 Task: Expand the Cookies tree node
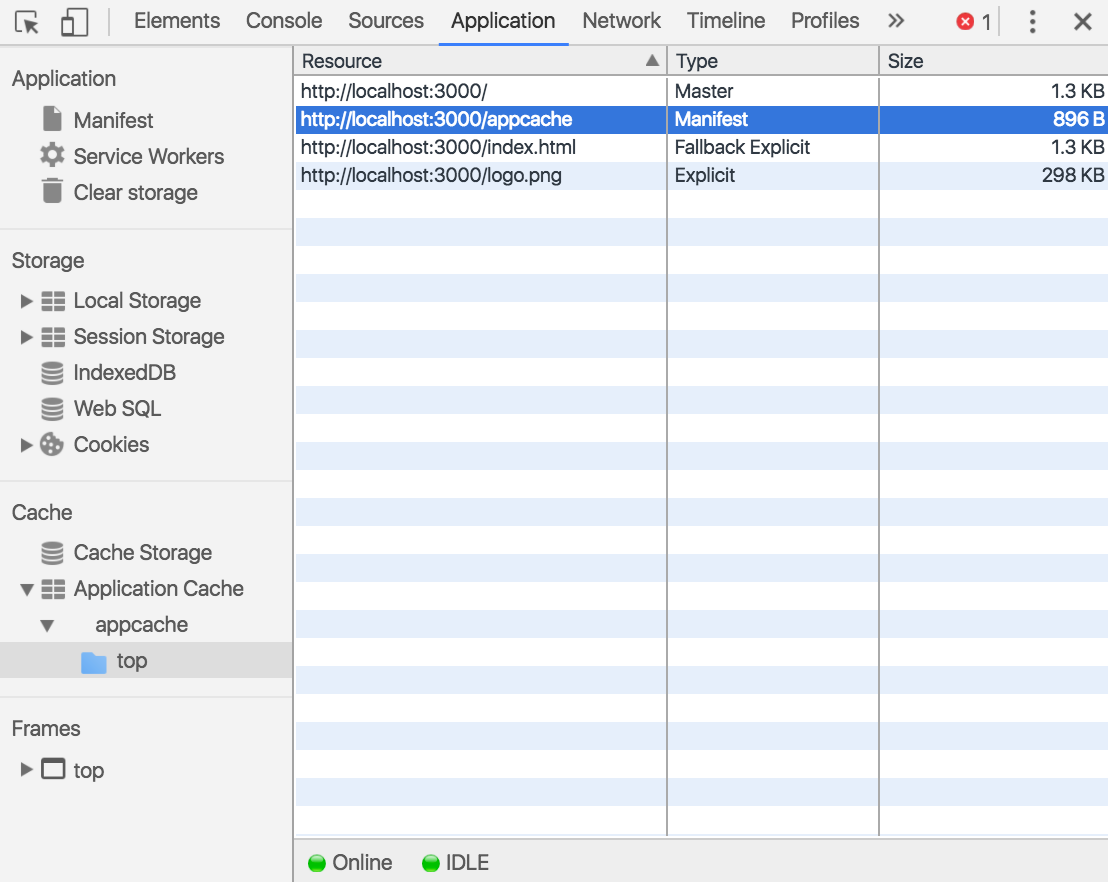[27, 445]
